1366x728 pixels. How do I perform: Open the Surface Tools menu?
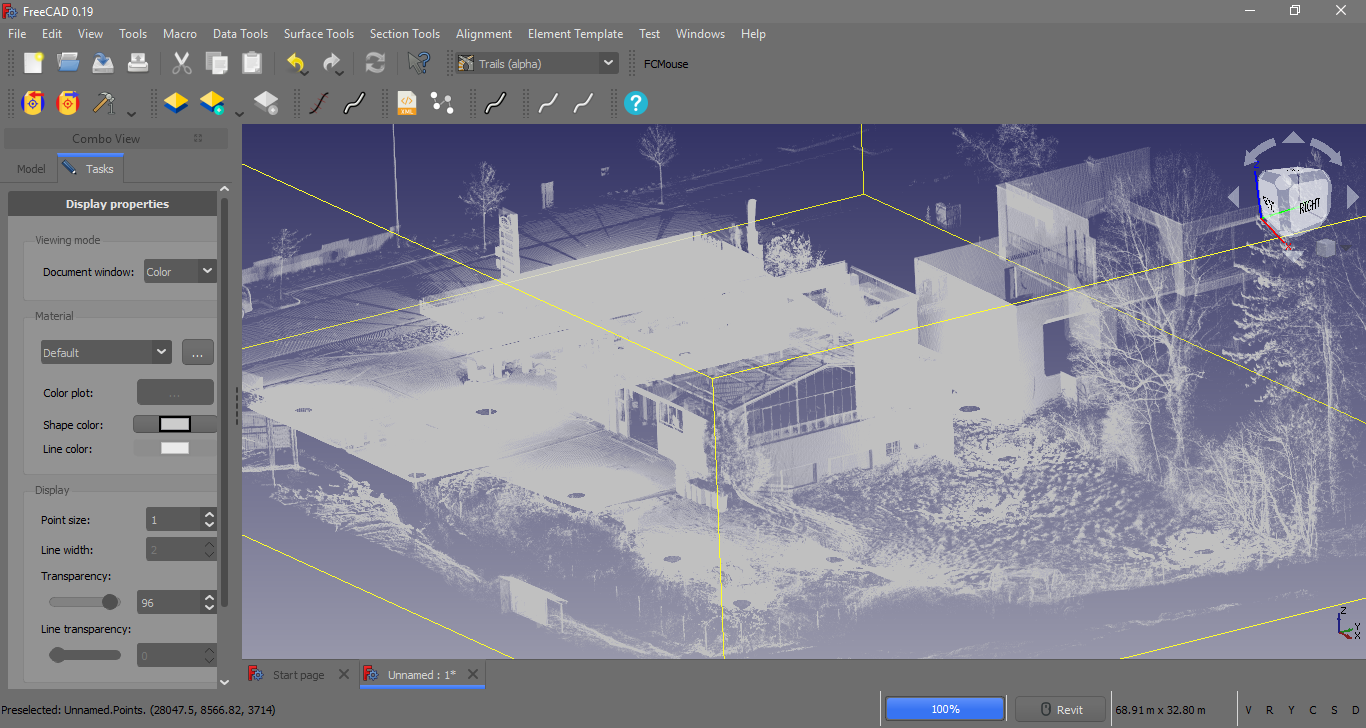click(318, 34)
